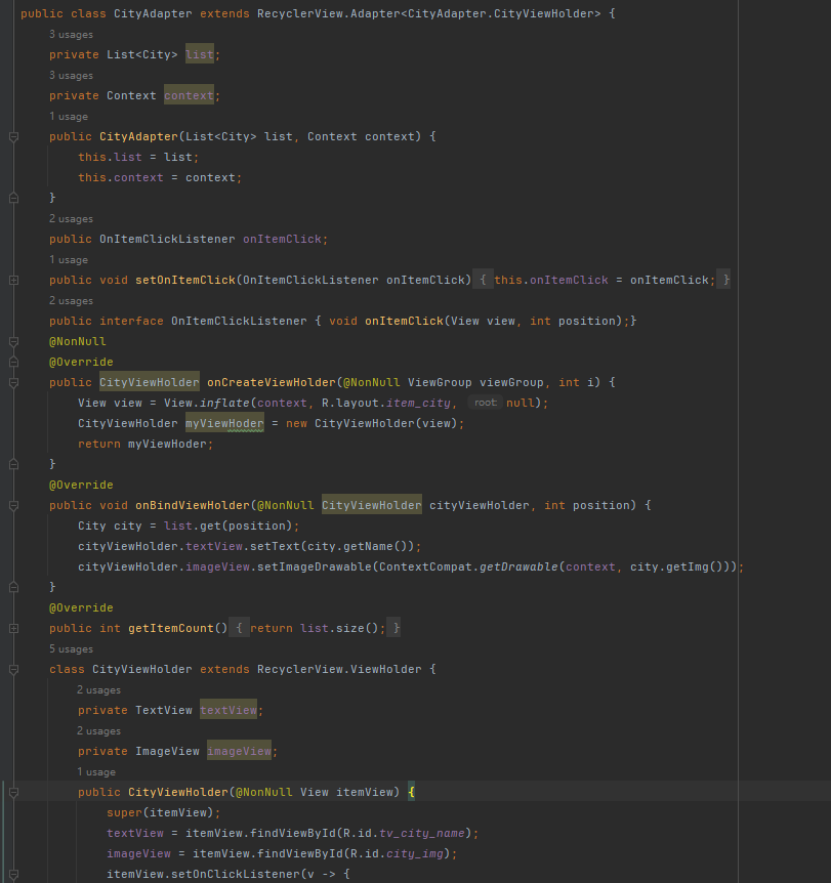The image size is (831, 883).
Task: Click the underlined myViewHoder variable declaration
Action: point(224,424)
